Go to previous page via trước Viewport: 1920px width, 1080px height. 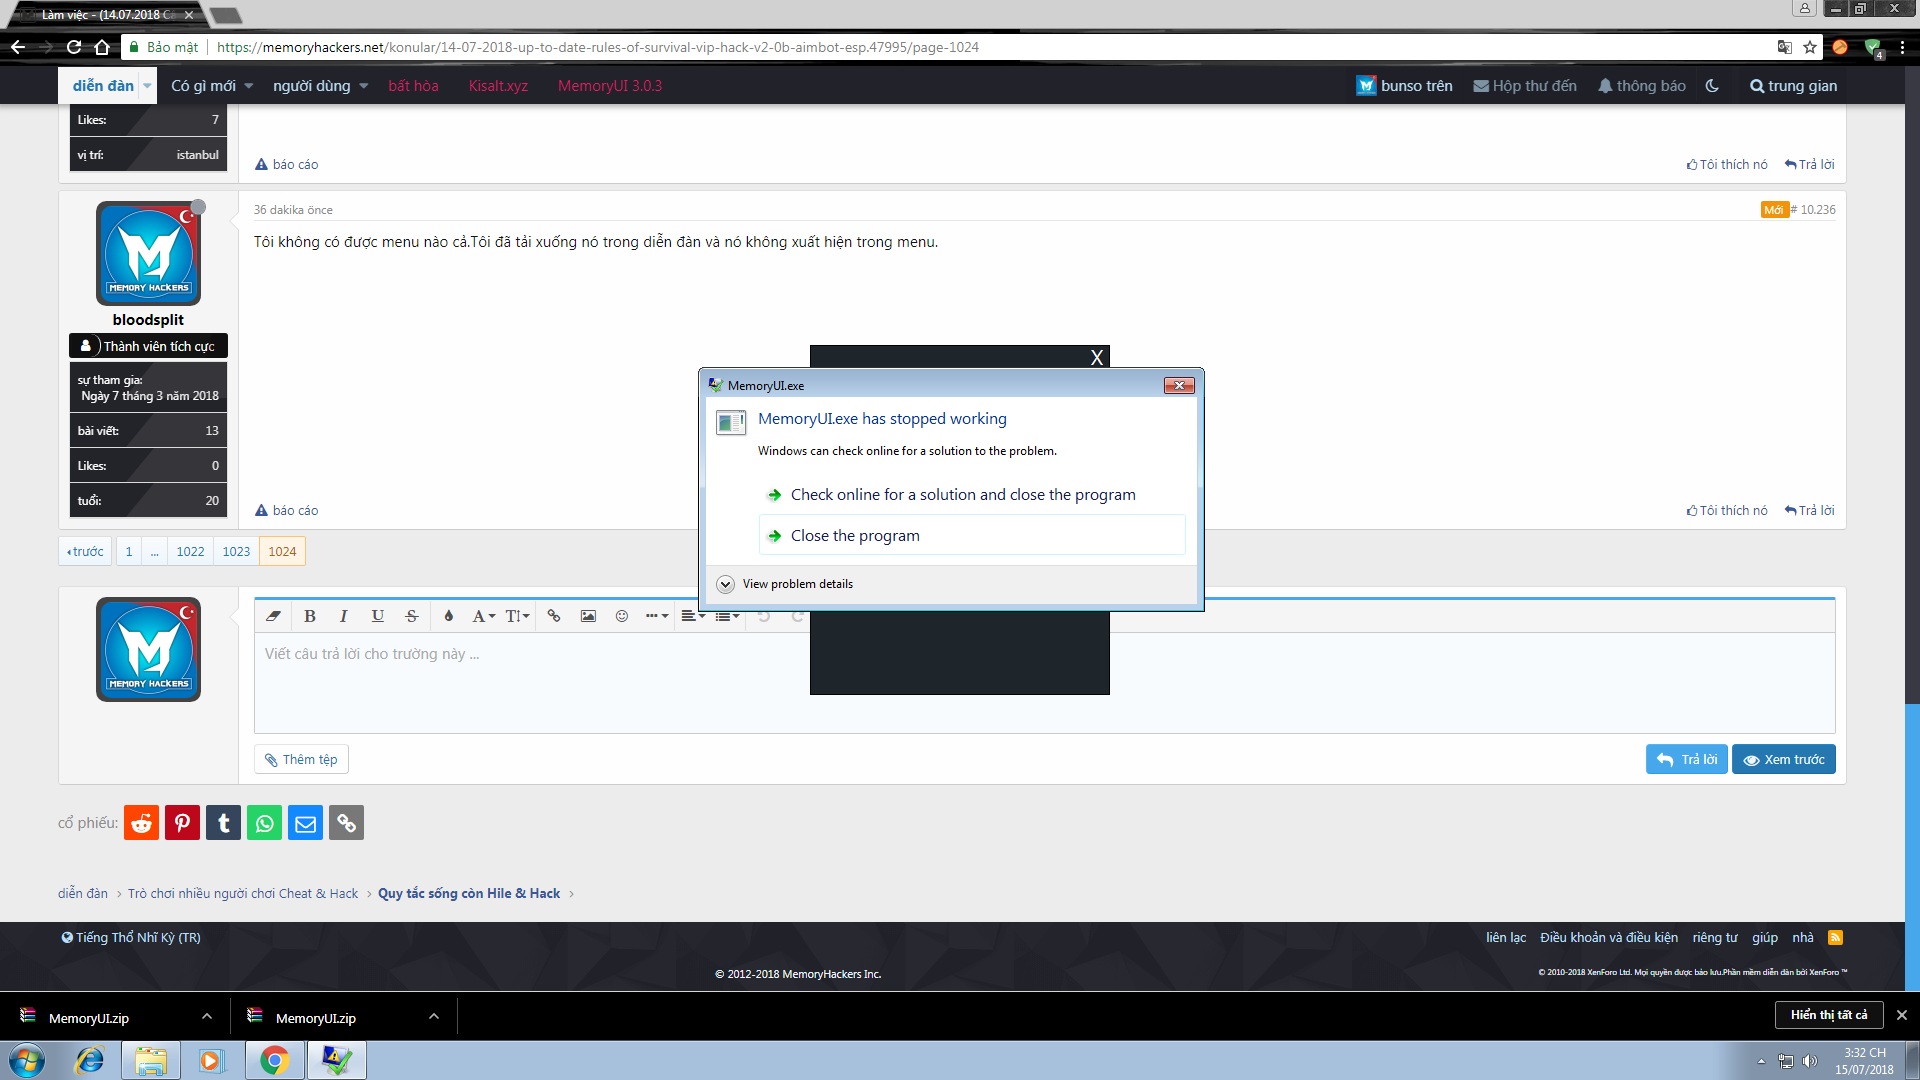(x=85, y=551)
